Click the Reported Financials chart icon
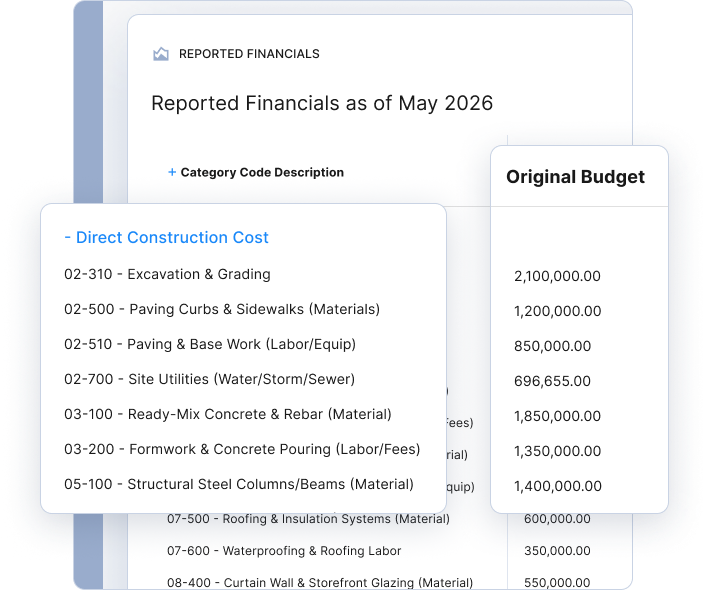Viewport: 709px width, 590px height. pos(161,54)
